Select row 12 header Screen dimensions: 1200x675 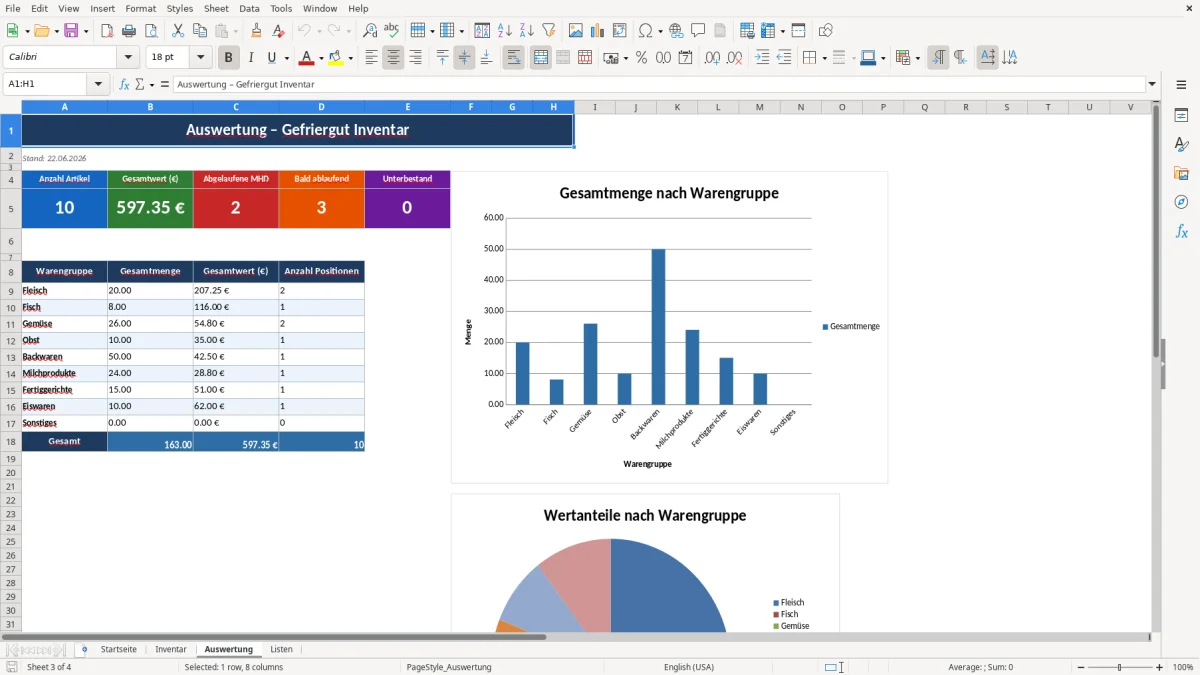pos(10,340)
